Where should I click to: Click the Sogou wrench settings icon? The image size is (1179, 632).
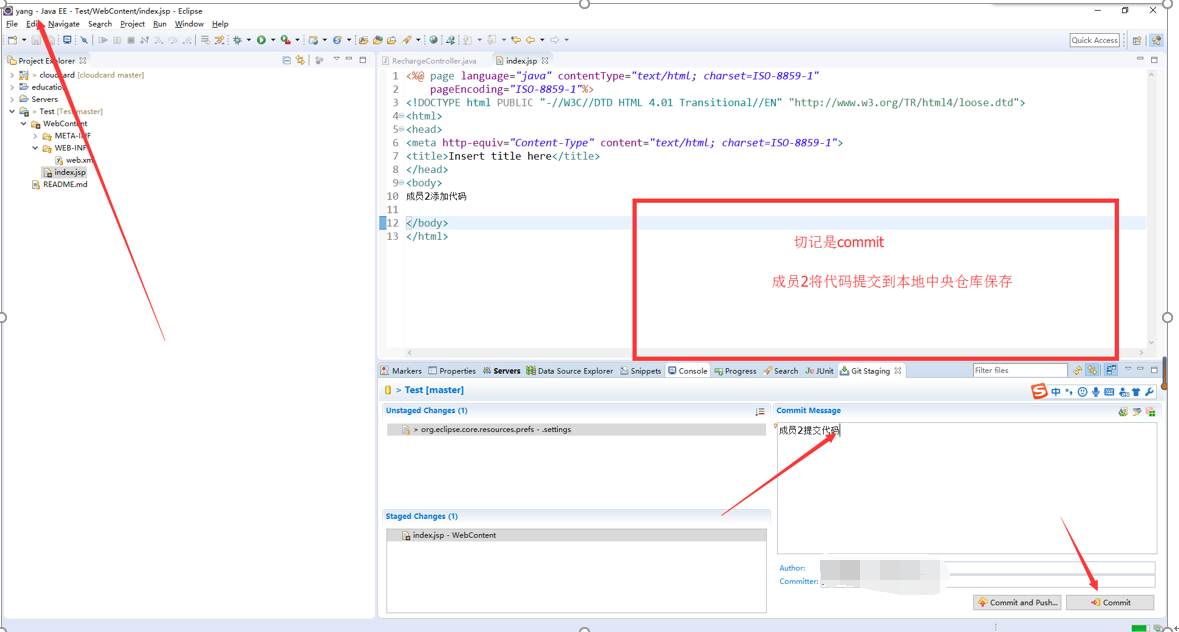pyautogui.click(x=1150, y=392)
